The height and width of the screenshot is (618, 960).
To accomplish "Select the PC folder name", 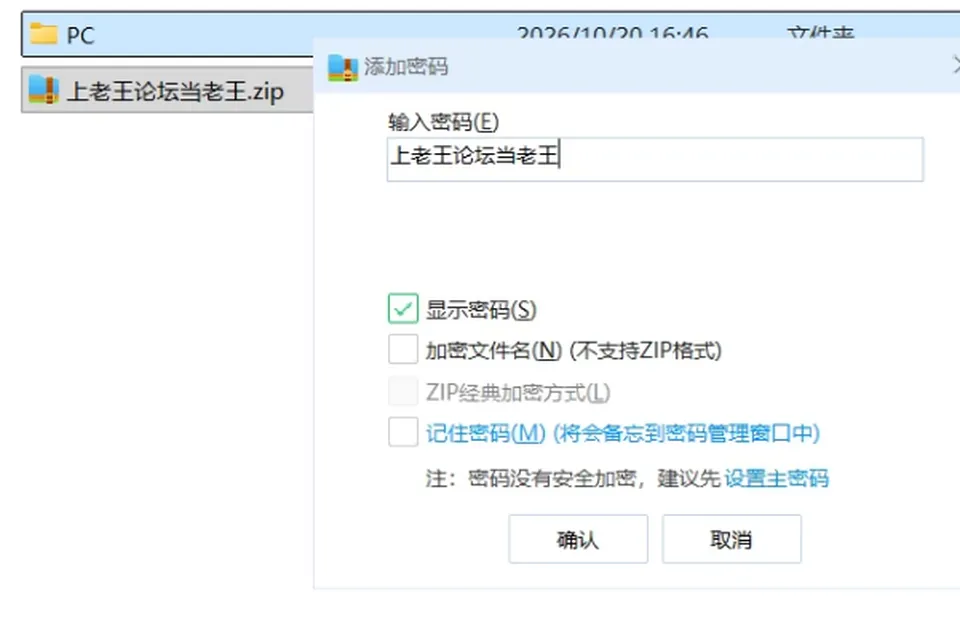I will pos(80,35).
